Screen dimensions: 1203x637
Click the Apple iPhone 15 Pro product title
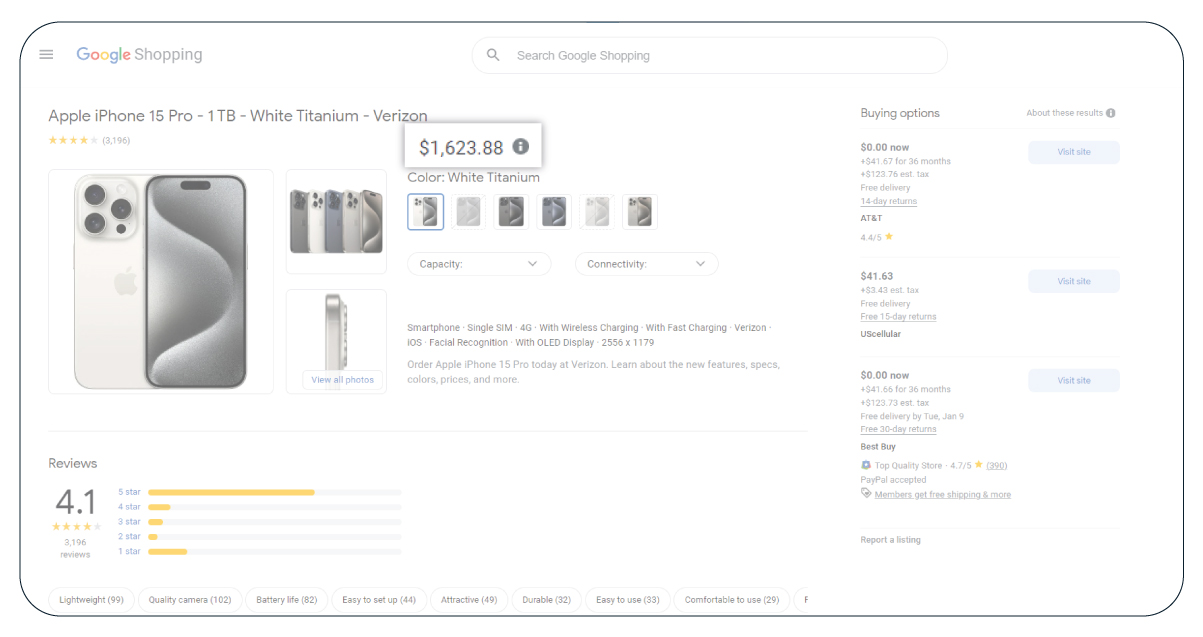238,116
